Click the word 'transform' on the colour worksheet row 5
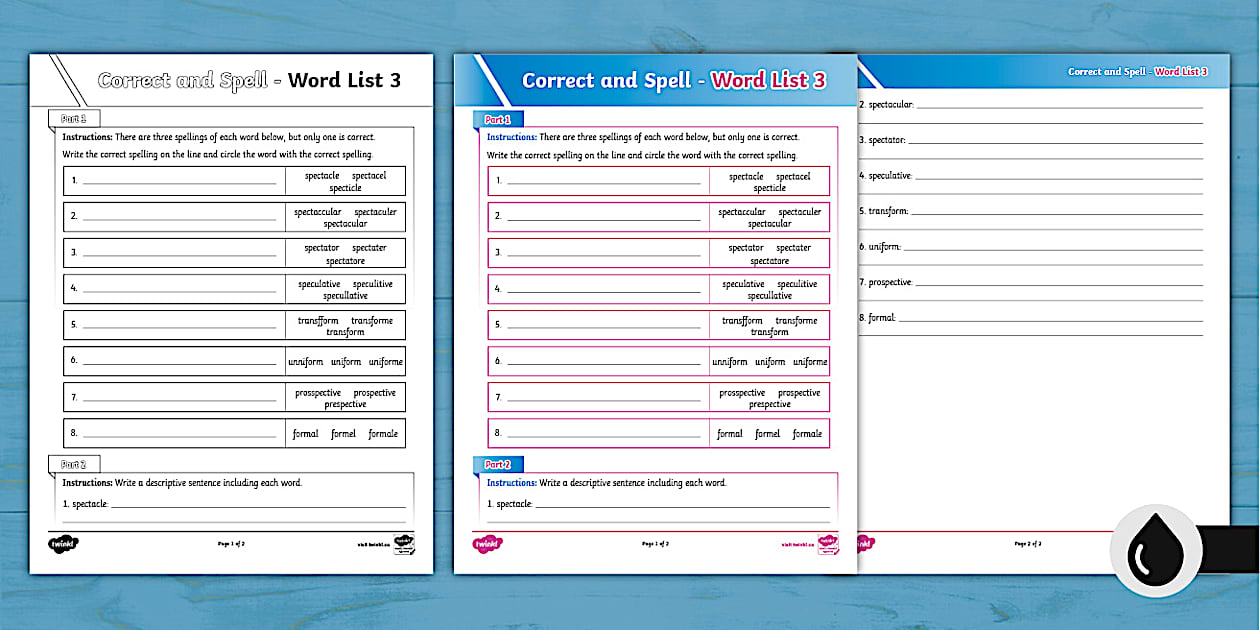Image resolution: width=1260 pixels, height=630 pixels. tap(769, 332)
